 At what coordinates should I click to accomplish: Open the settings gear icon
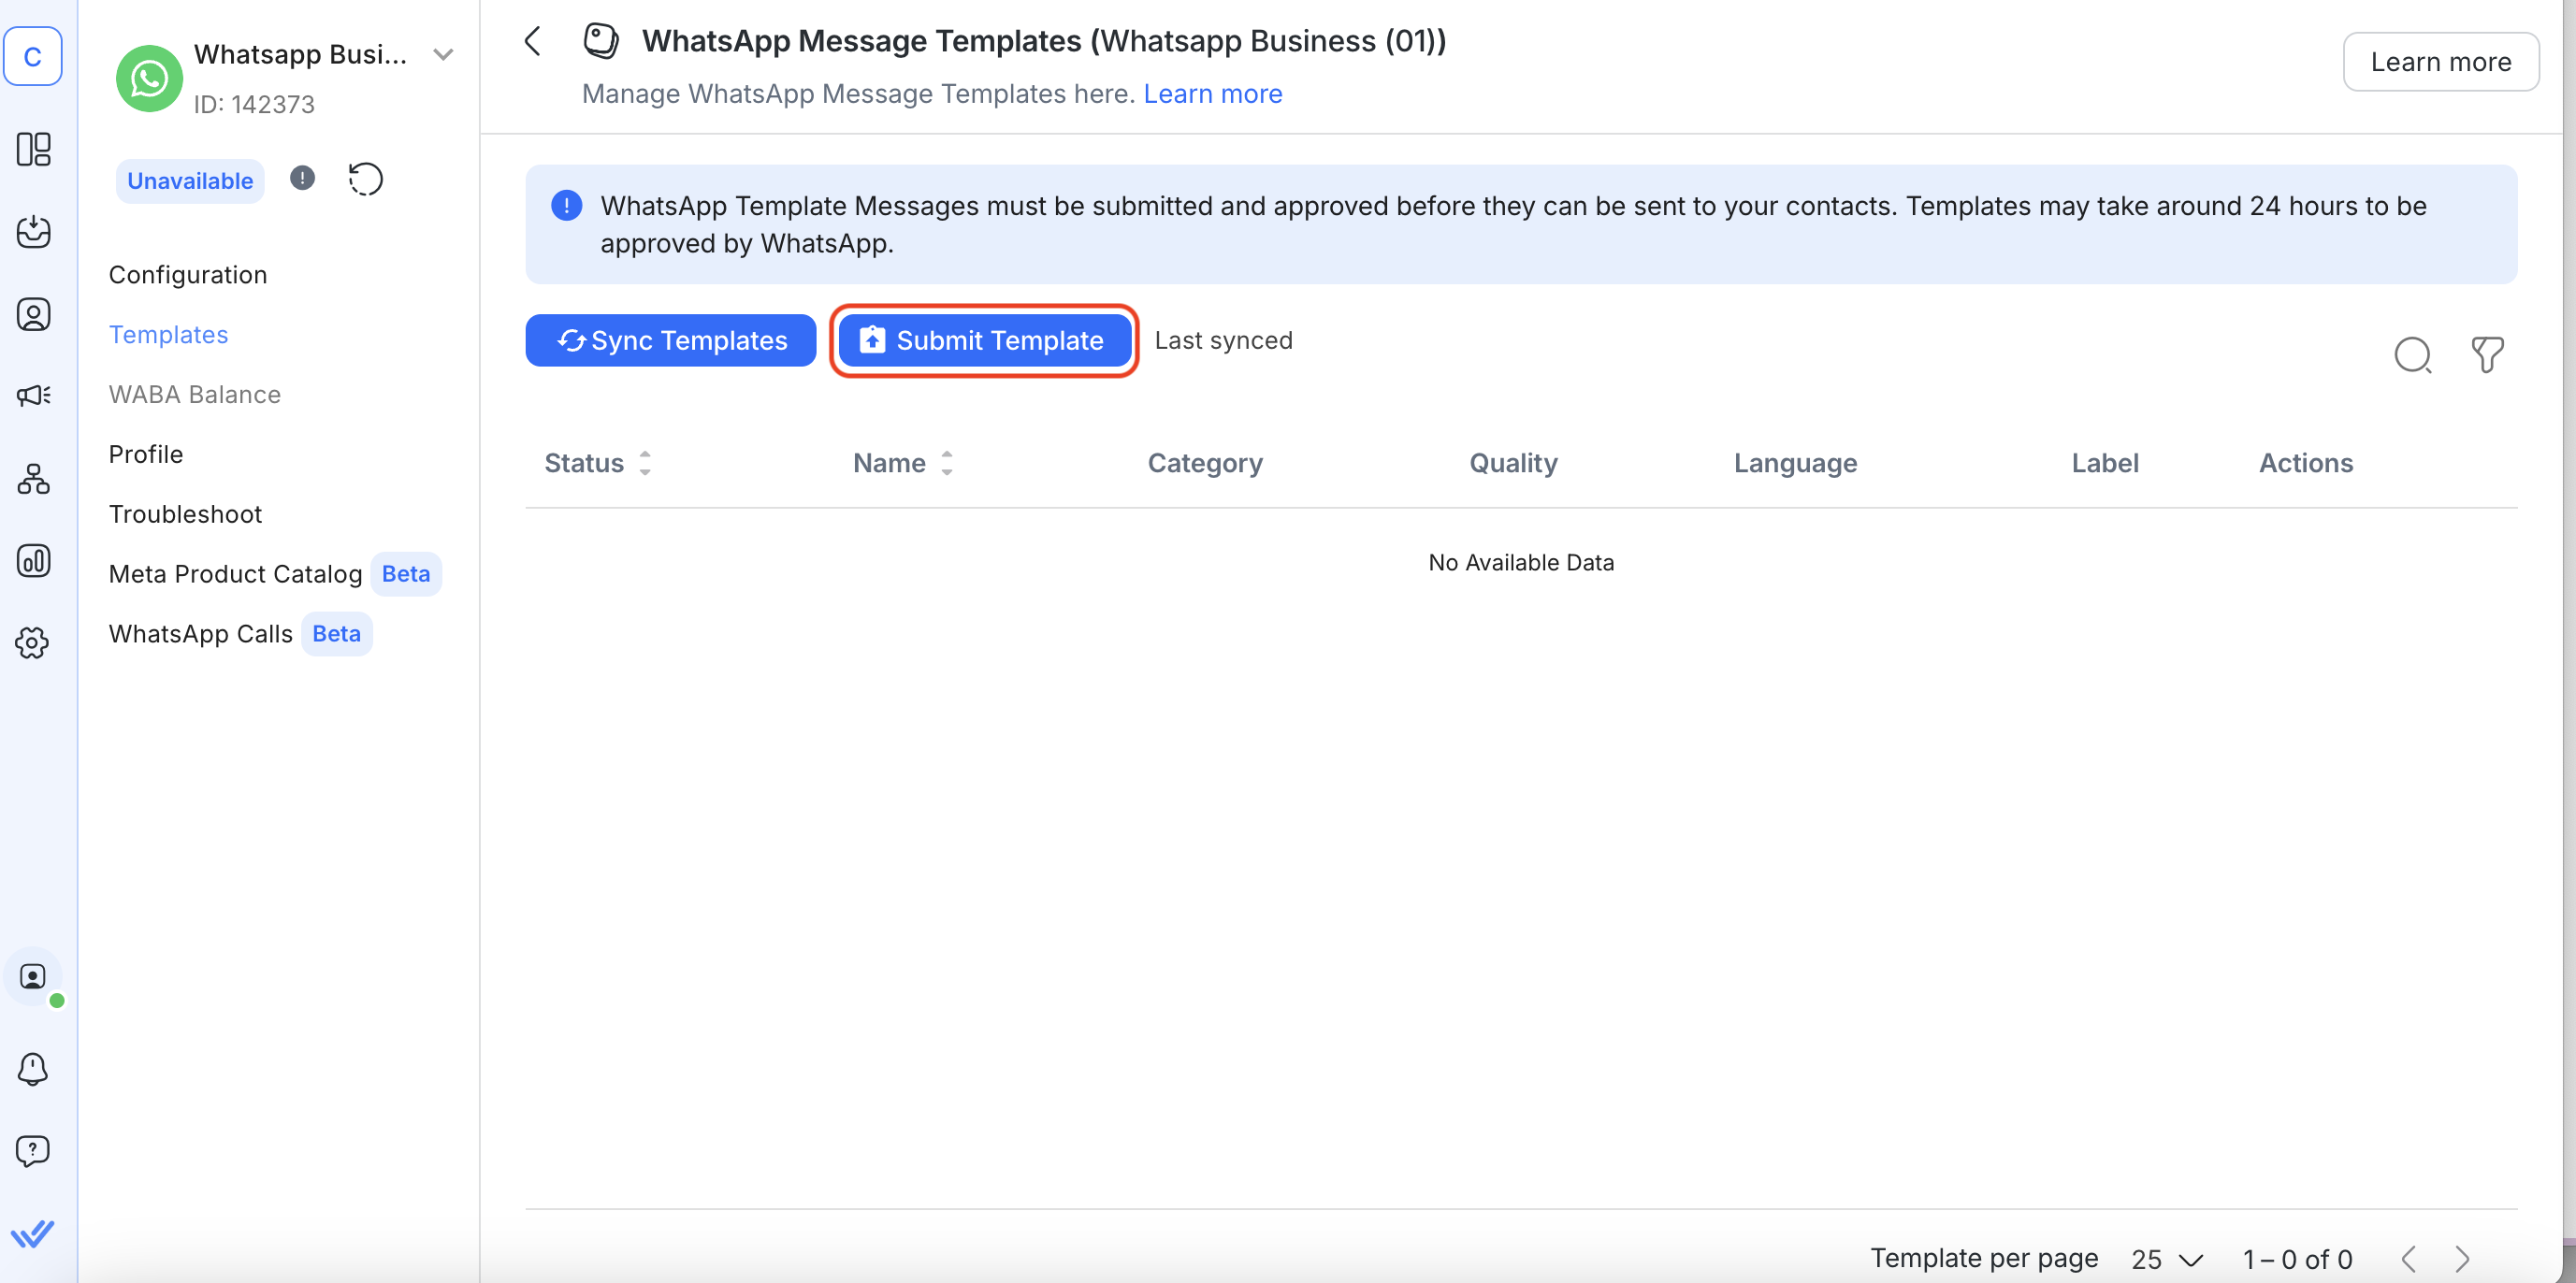pos(33,643)
